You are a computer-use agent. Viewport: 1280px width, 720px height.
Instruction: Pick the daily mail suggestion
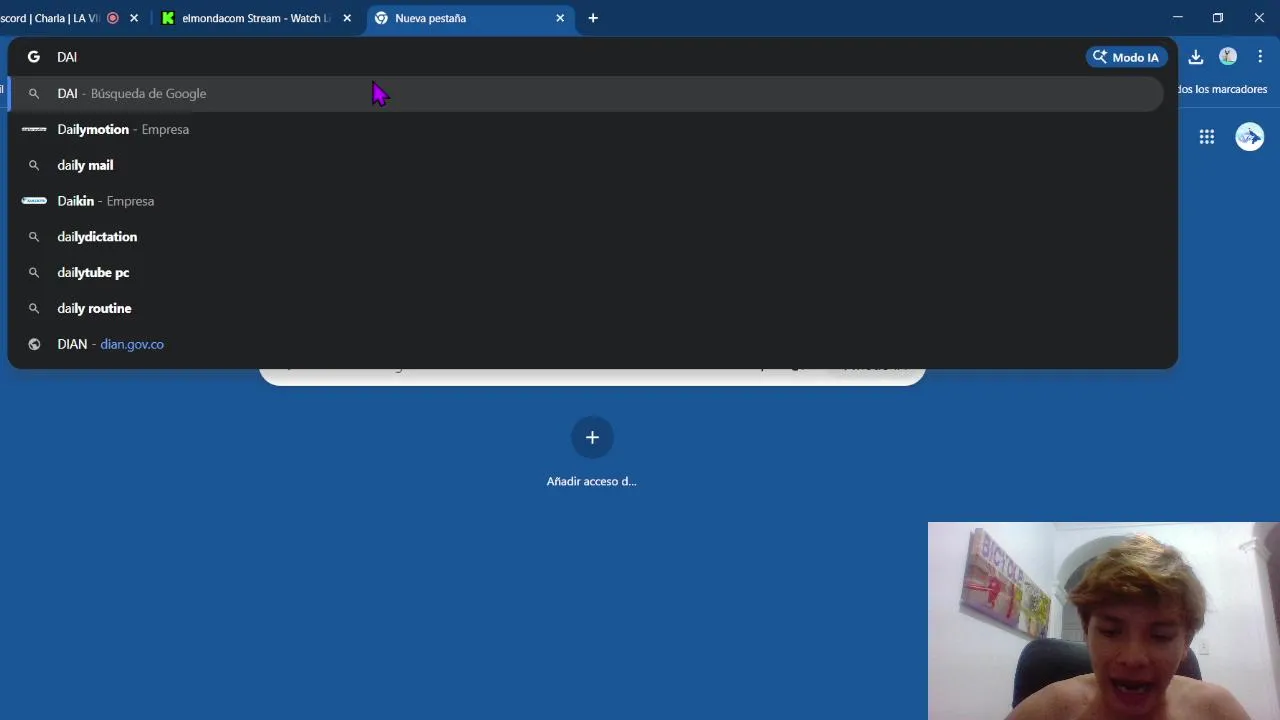pyautogui.click(x=586, y=165)
